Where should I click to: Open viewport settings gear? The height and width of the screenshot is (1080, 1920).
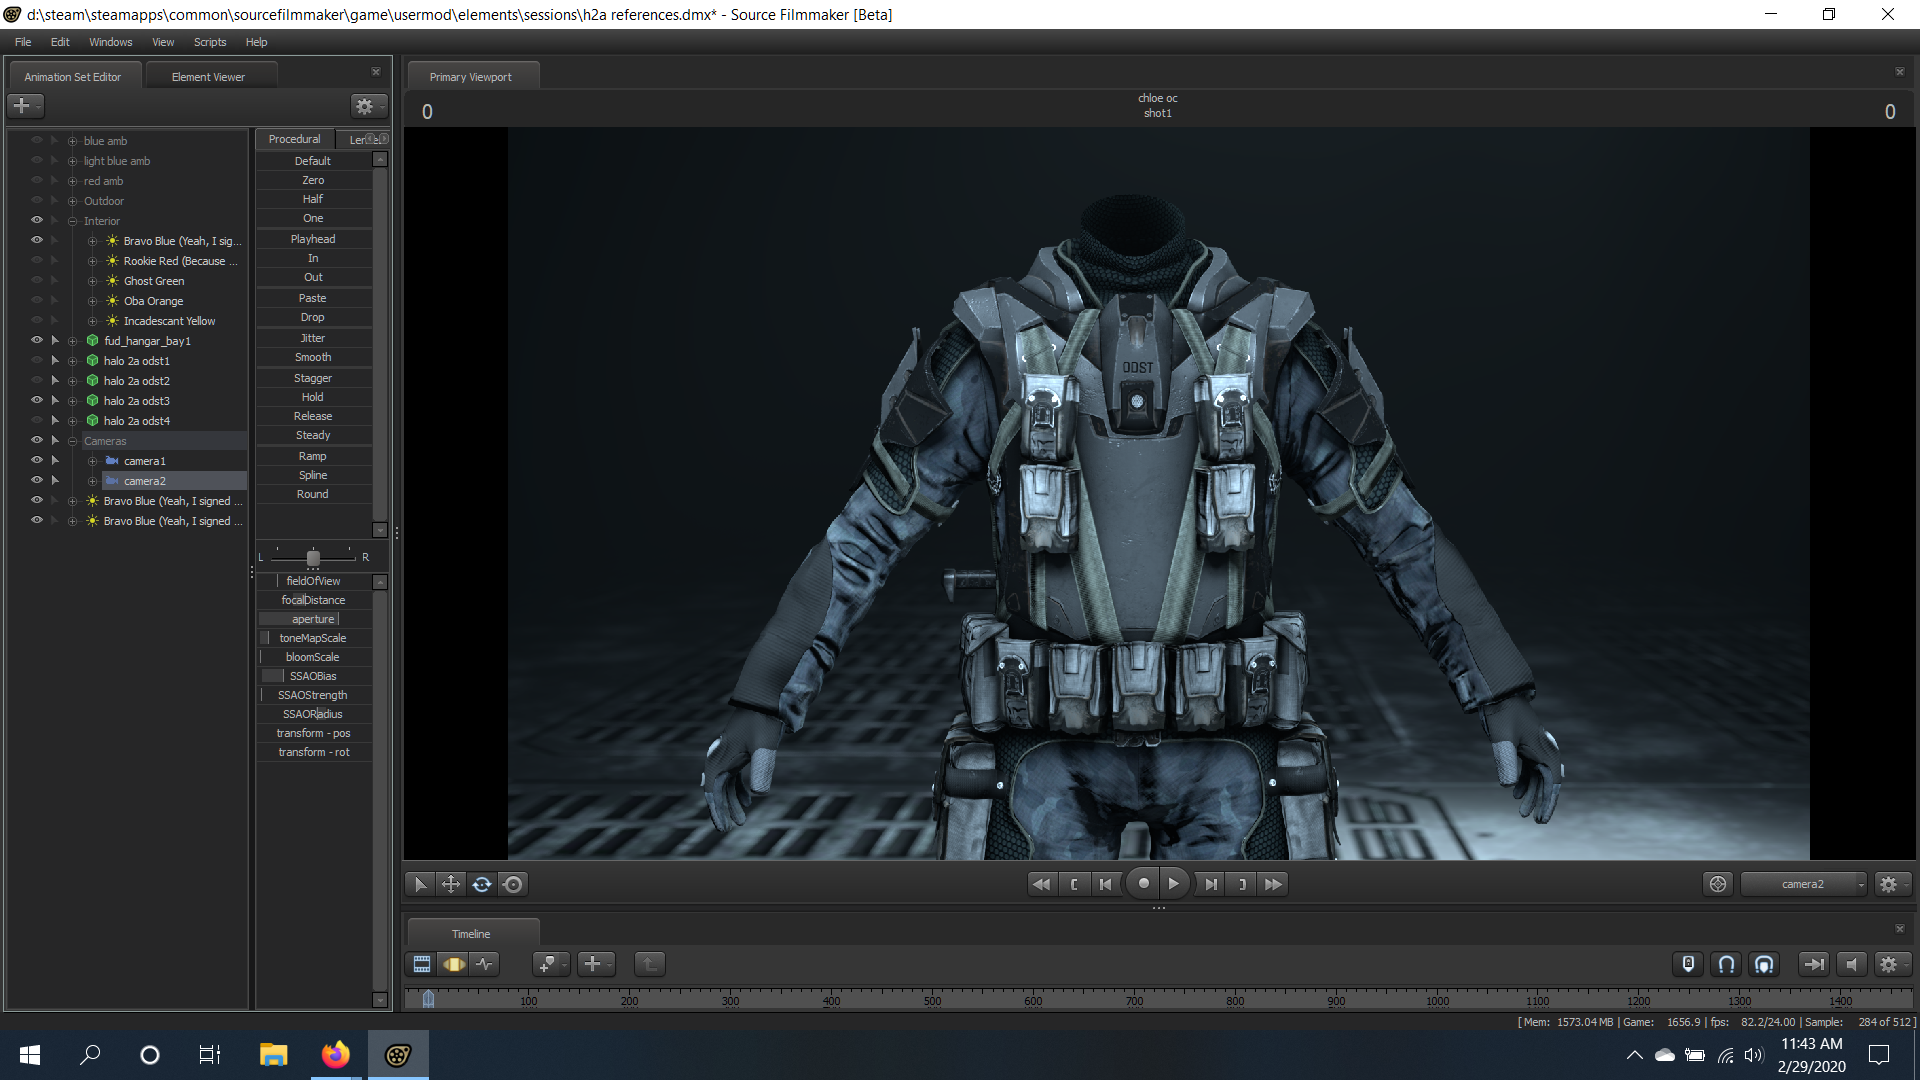point(1891,884)
